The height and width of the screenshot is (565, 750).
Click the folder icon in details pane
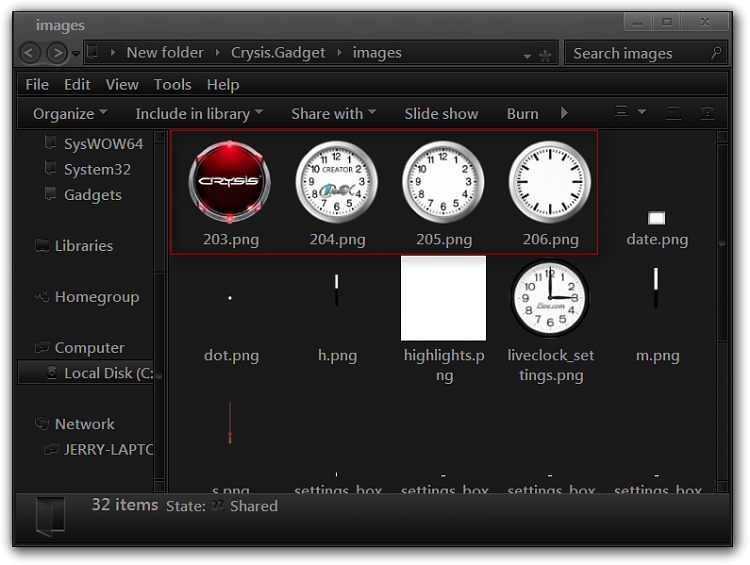pos(50,517)
